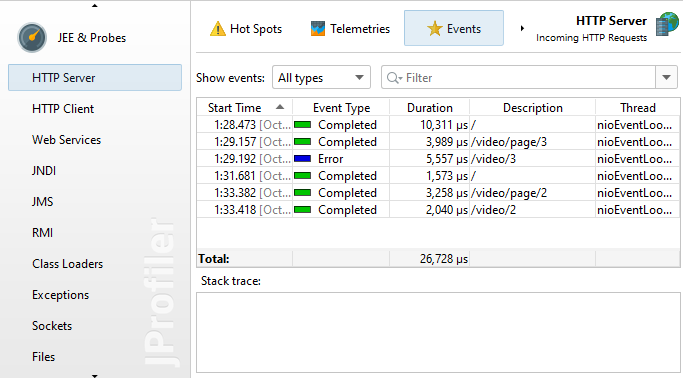The height and width of the screenshot is (378, 683).
Task: Select the /video/2 event row
Action: coord(438,210)
